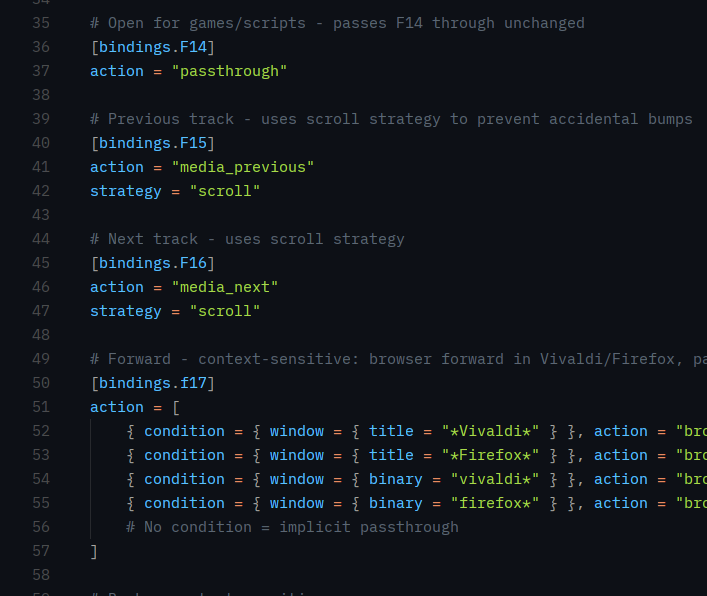The image size is (707, 596).
Task: Click the "media_previous" action value
Action: coord(242,167)
